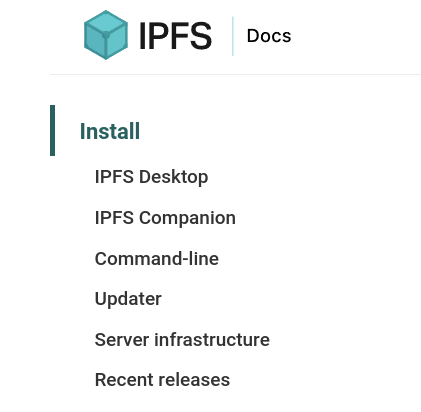The width and height of the screenshot is (421, 412).
Task: Return home via the teal cube icon
Action: [106, 35]
